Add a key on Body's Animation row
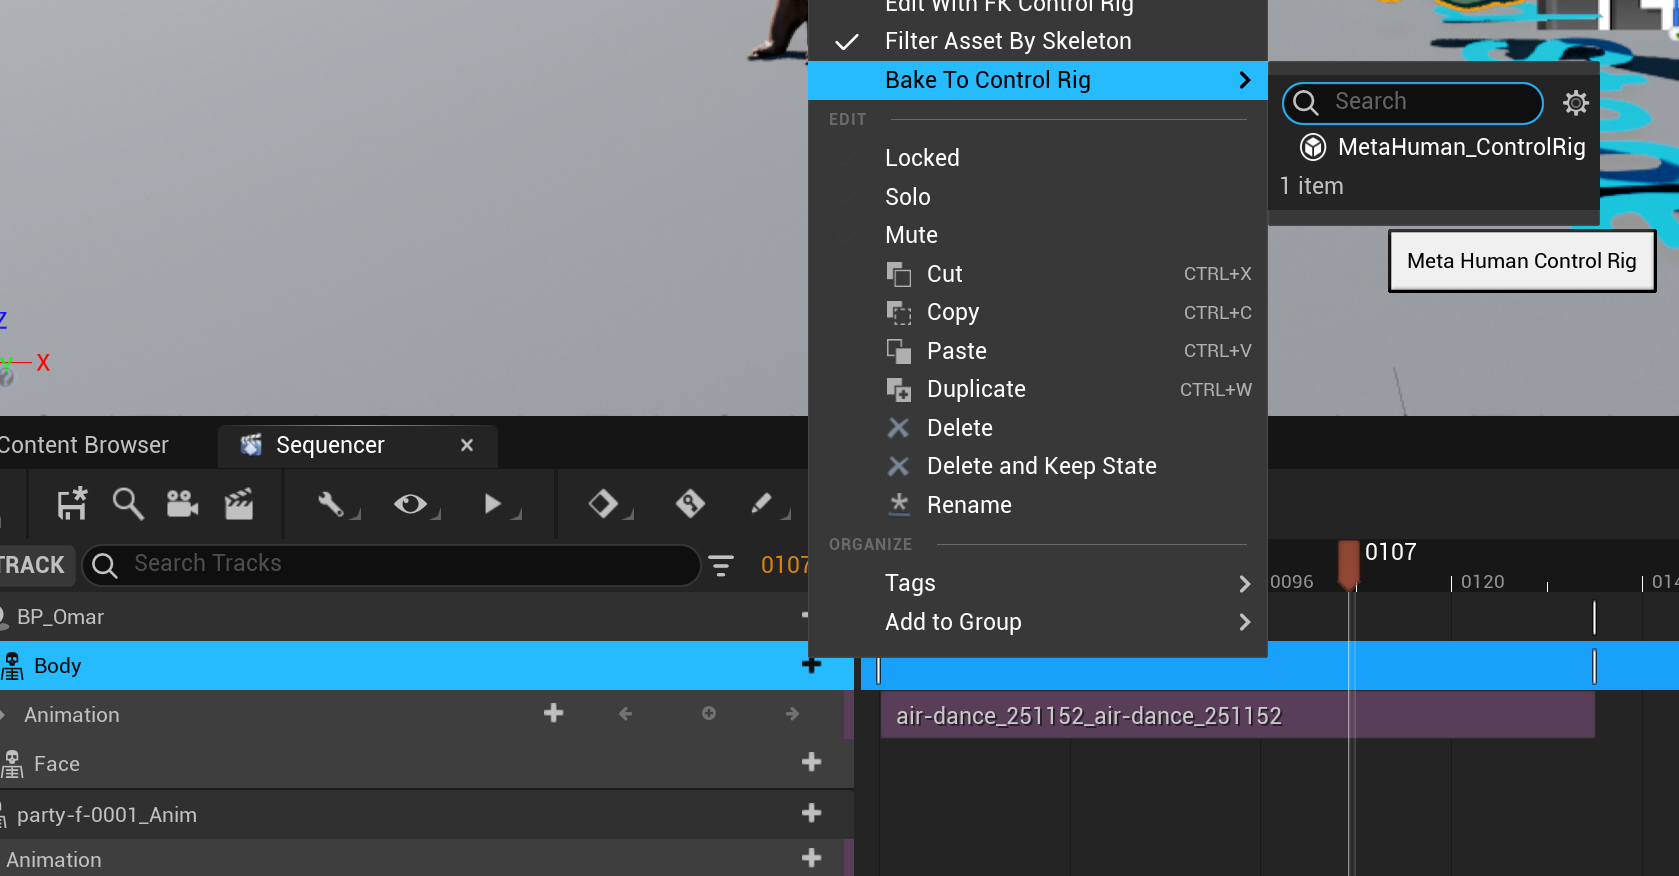 [x=709, y=714]
